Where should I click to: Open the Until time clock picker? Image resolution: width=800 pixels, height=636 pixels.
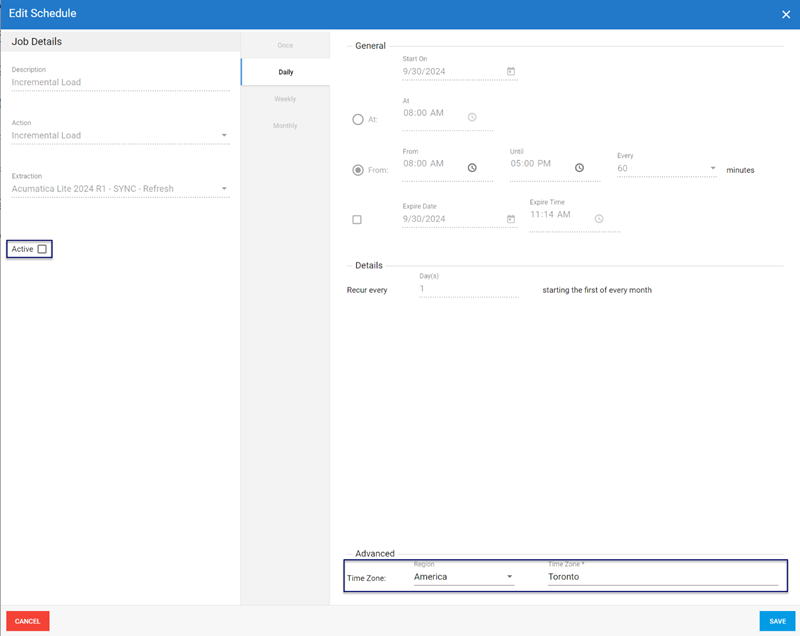click(x=581, y=167)
